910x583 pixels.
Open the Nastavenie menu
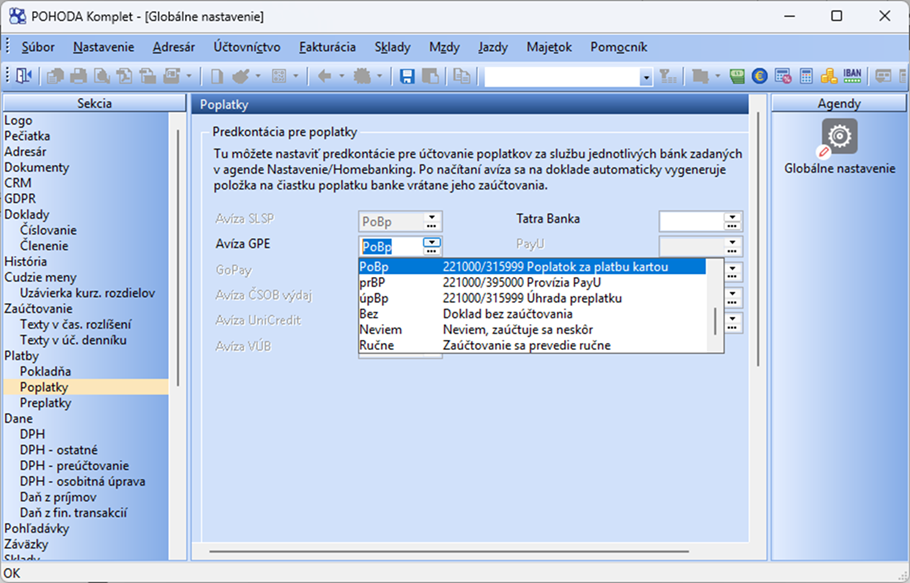coord(103,47)
